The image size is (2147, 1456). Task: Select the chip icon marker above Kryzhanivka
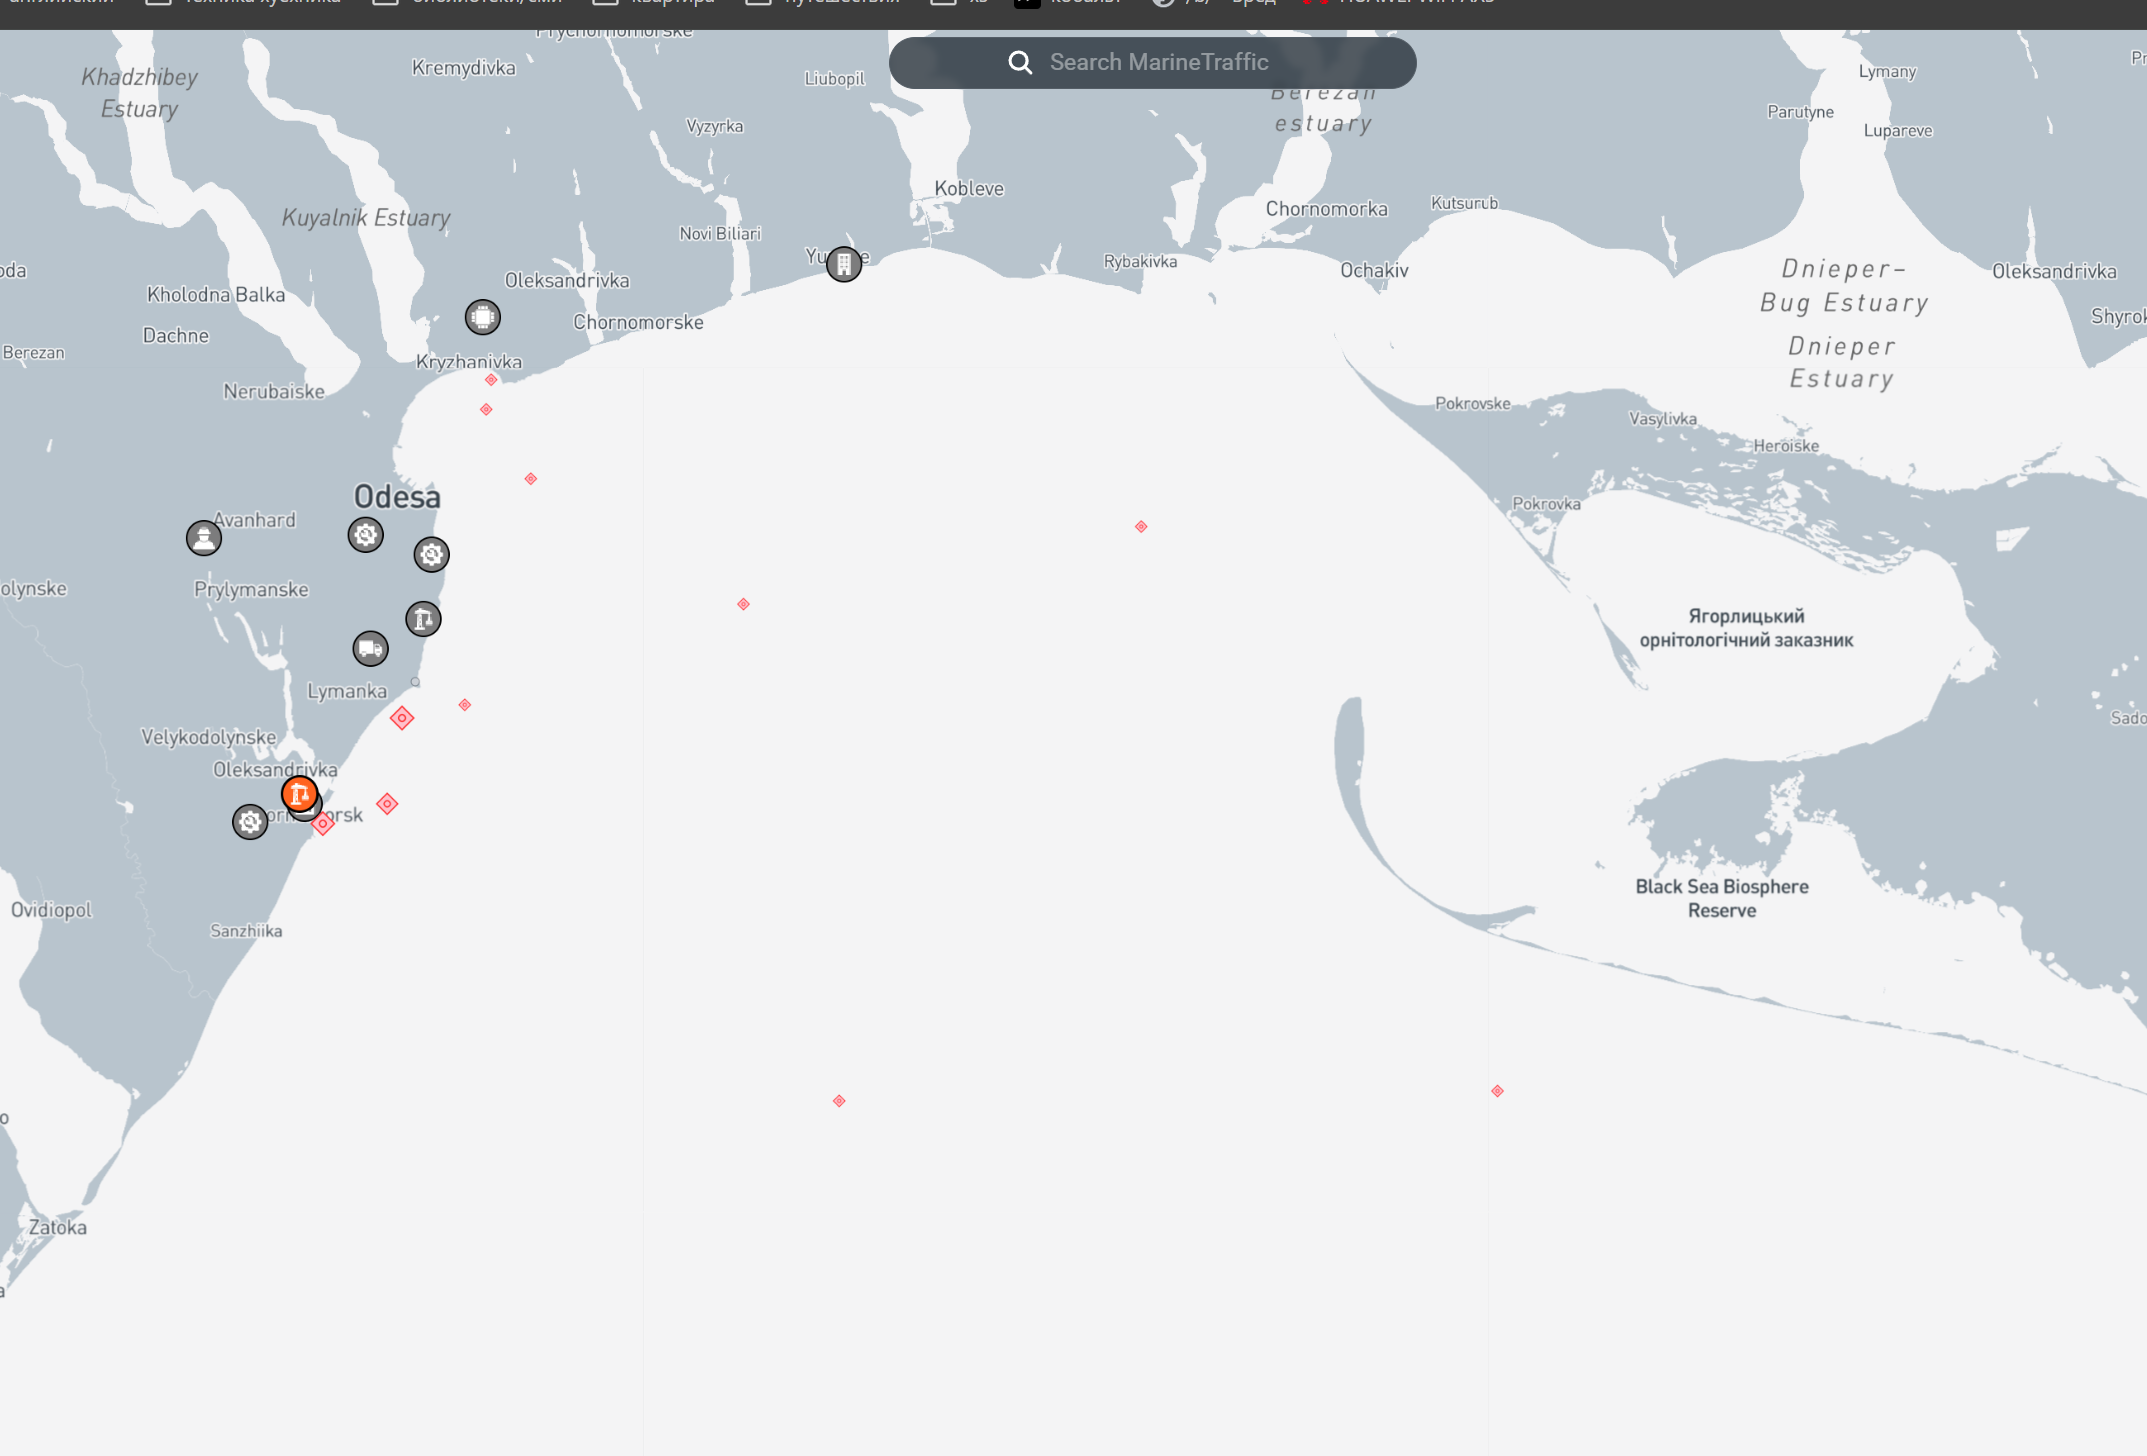[x=483, y=317]
